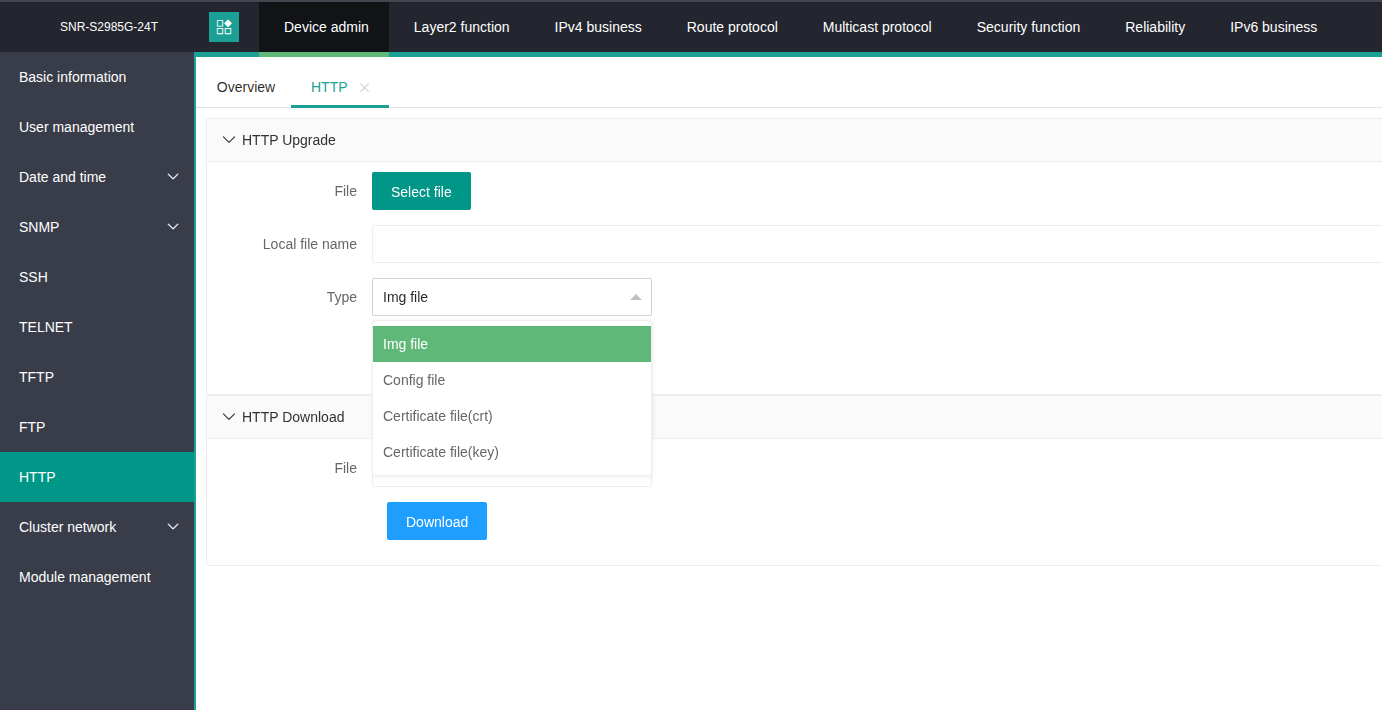Open Module management in sidebar
The width and height of the screenshot is (1382, 710).
97,577
